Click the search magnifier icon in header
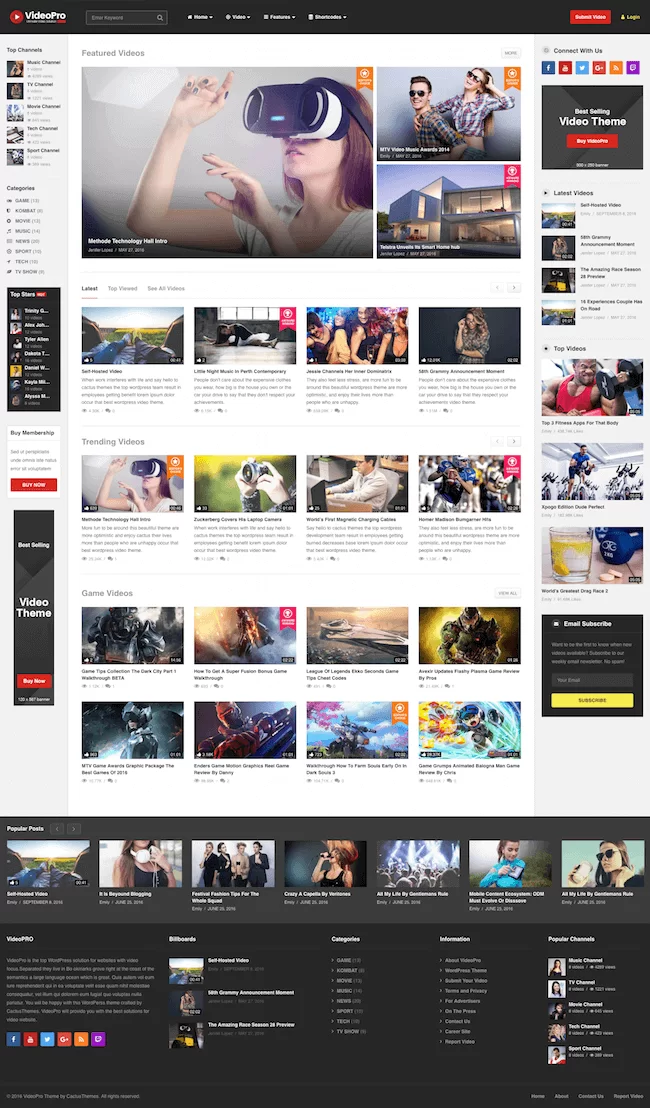Image resolution: width=650 pixels, height=1108 pixels. pyautogui.click(x=160, y=18)
